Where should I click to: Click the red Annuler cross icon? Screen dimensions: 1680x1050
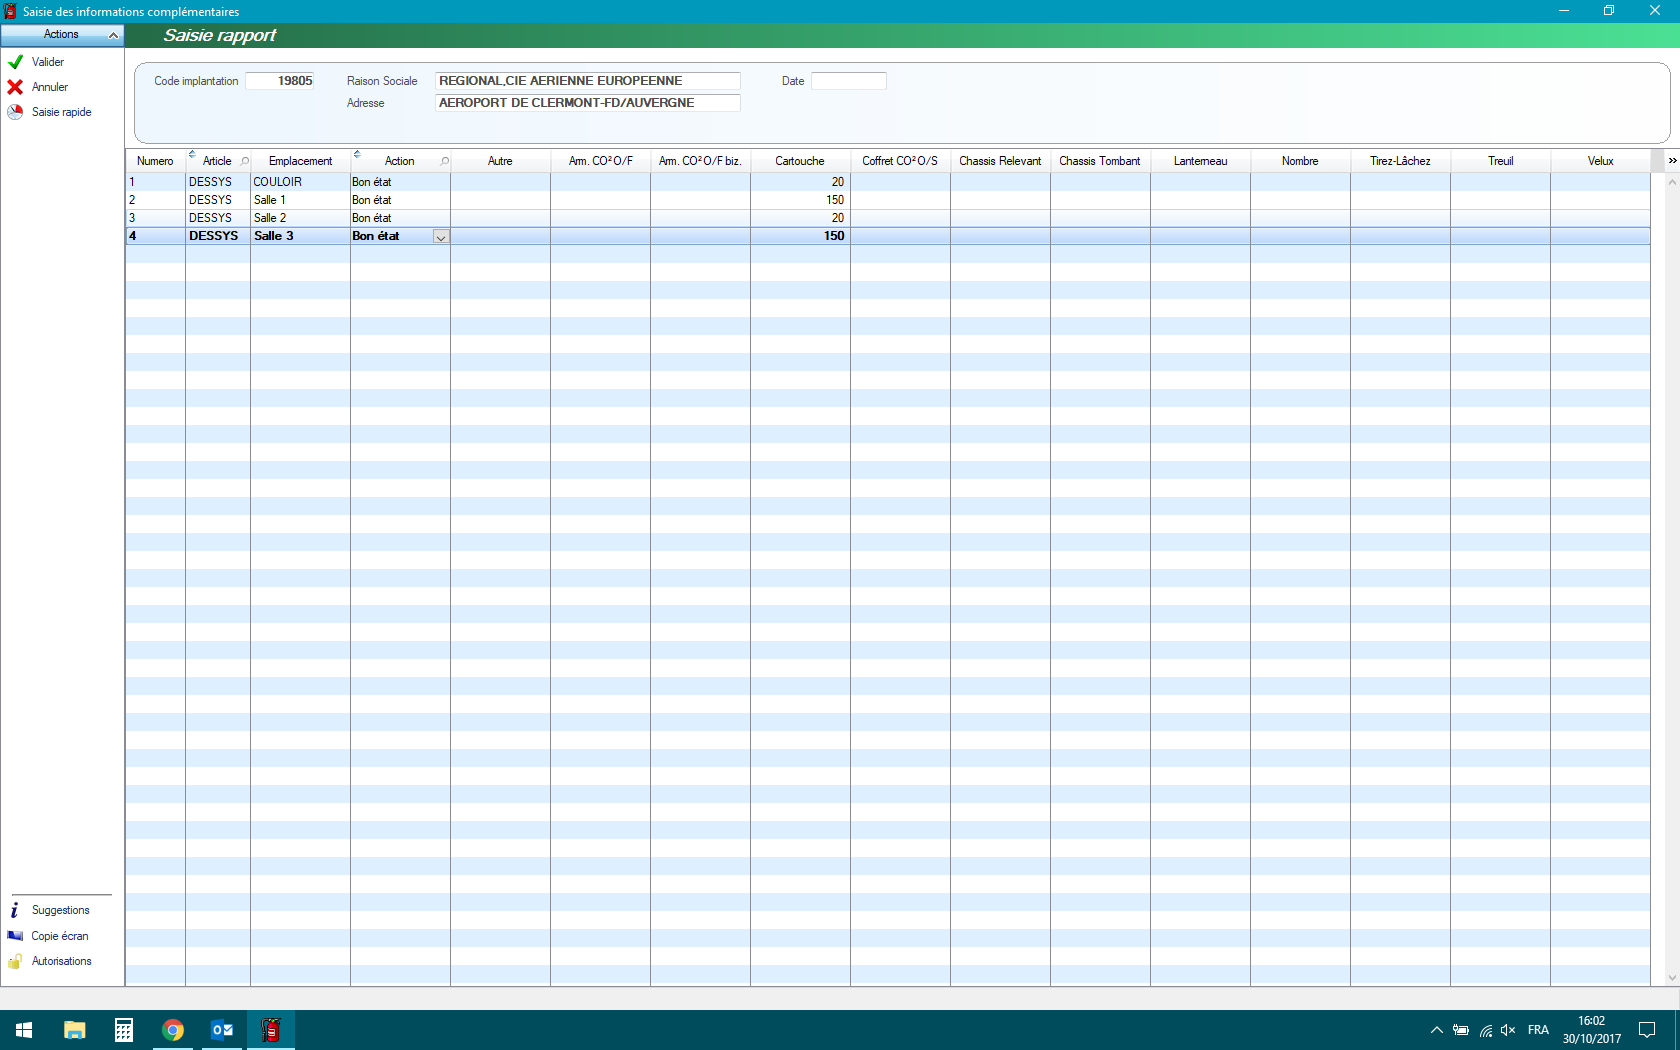coord(15,87)
